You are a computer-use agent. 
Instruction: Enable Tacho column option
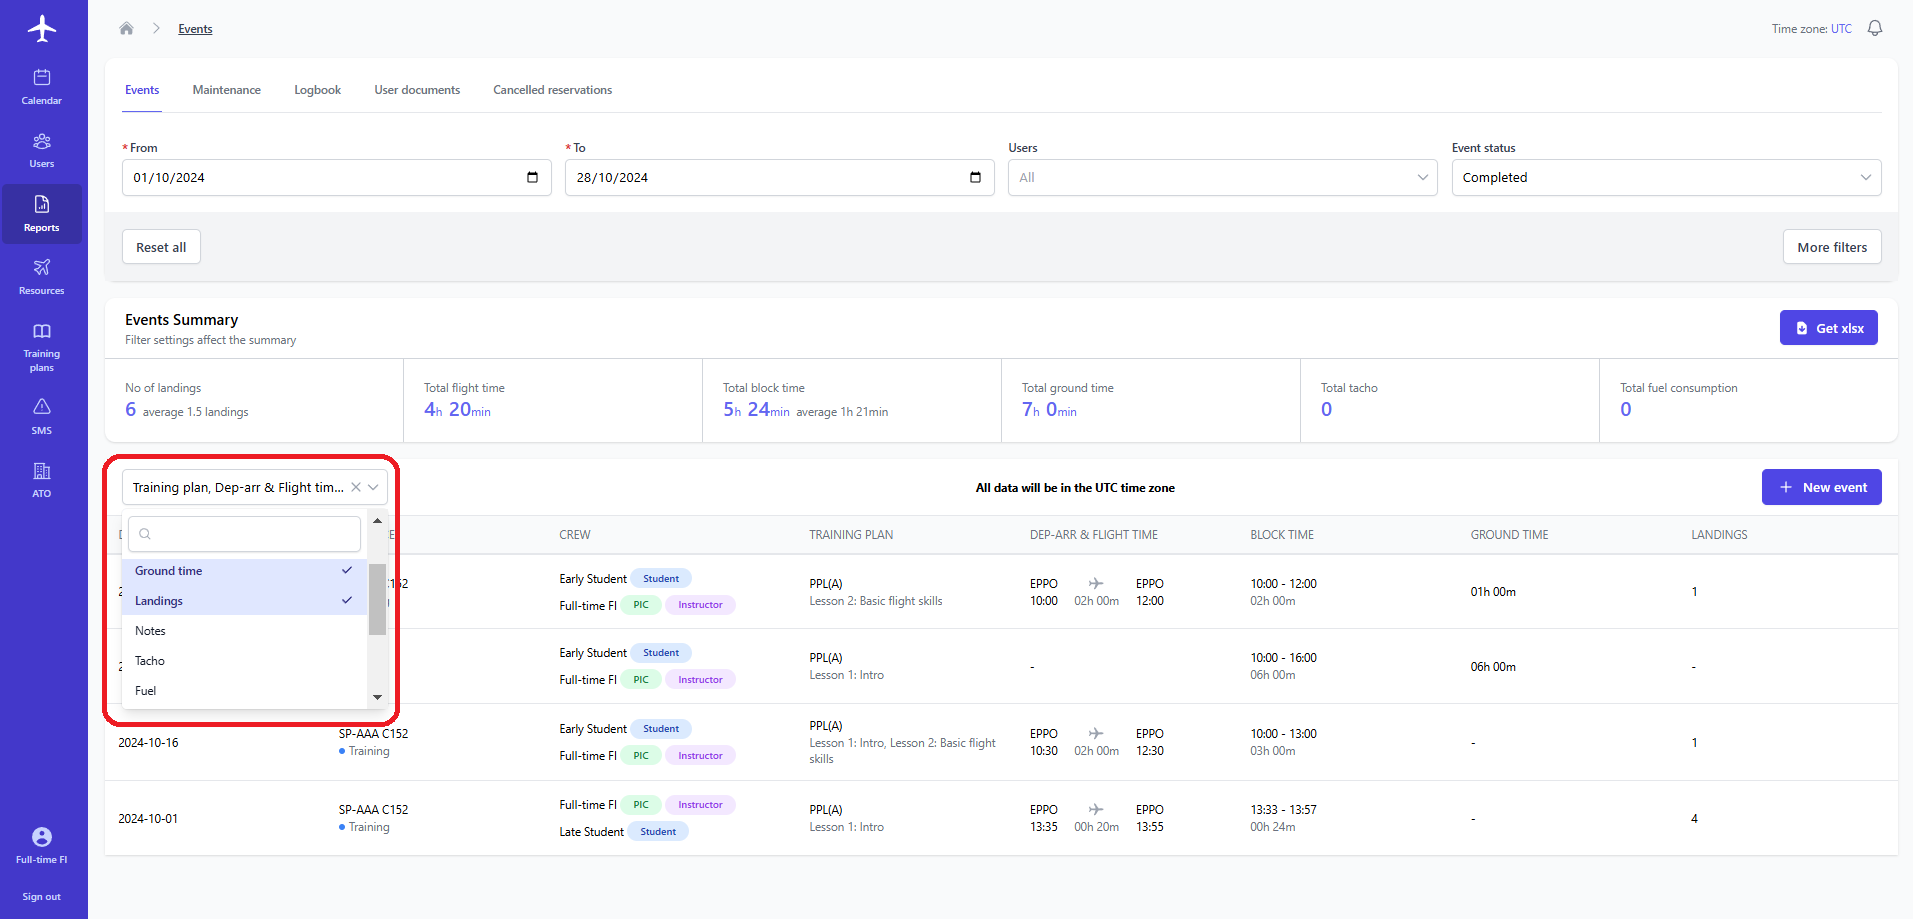244,661
